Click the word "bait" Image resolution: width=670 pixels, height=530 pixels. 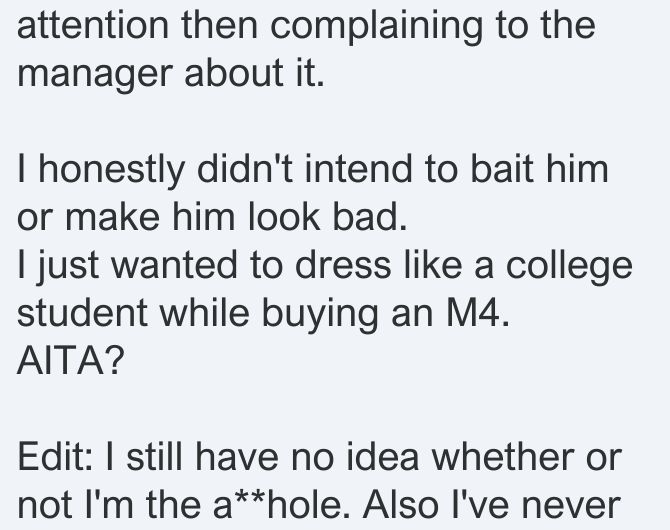point(502,168)
